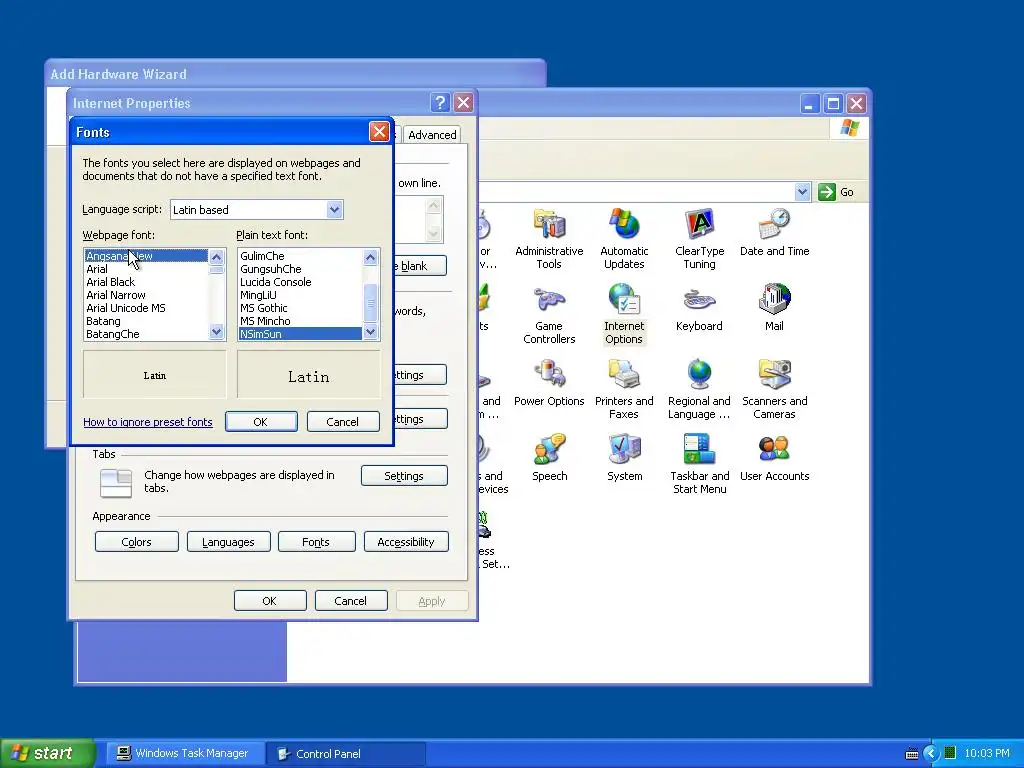
Task: Select GulimChe in Plain text font list
Action: (300, 256)
